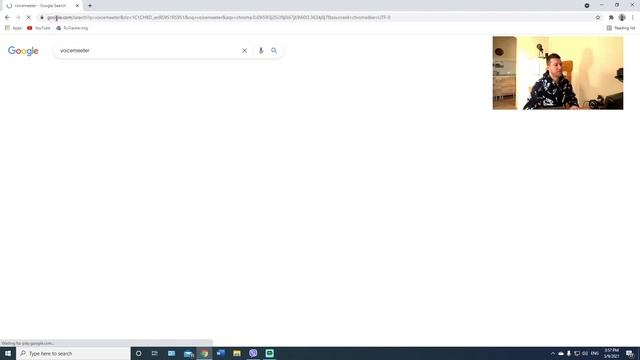
Task: Open Apps bookmark shortcut
Action: click(13, 28)
